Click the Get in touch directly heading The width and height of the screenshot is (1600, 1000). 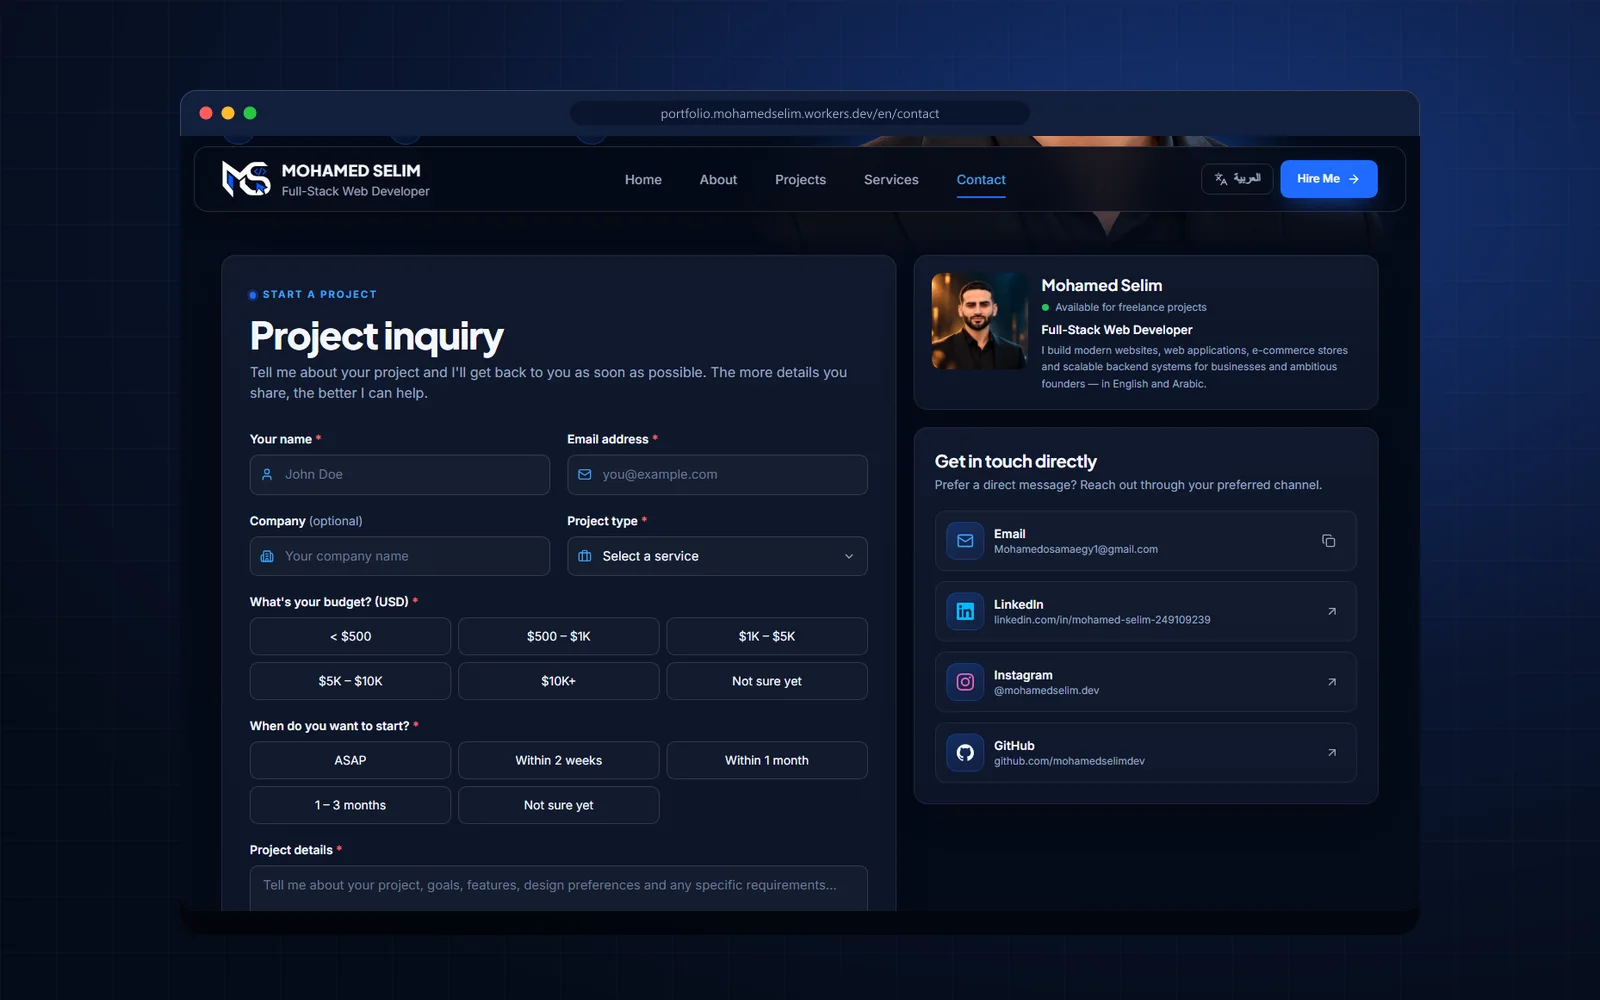[1015, 462]
